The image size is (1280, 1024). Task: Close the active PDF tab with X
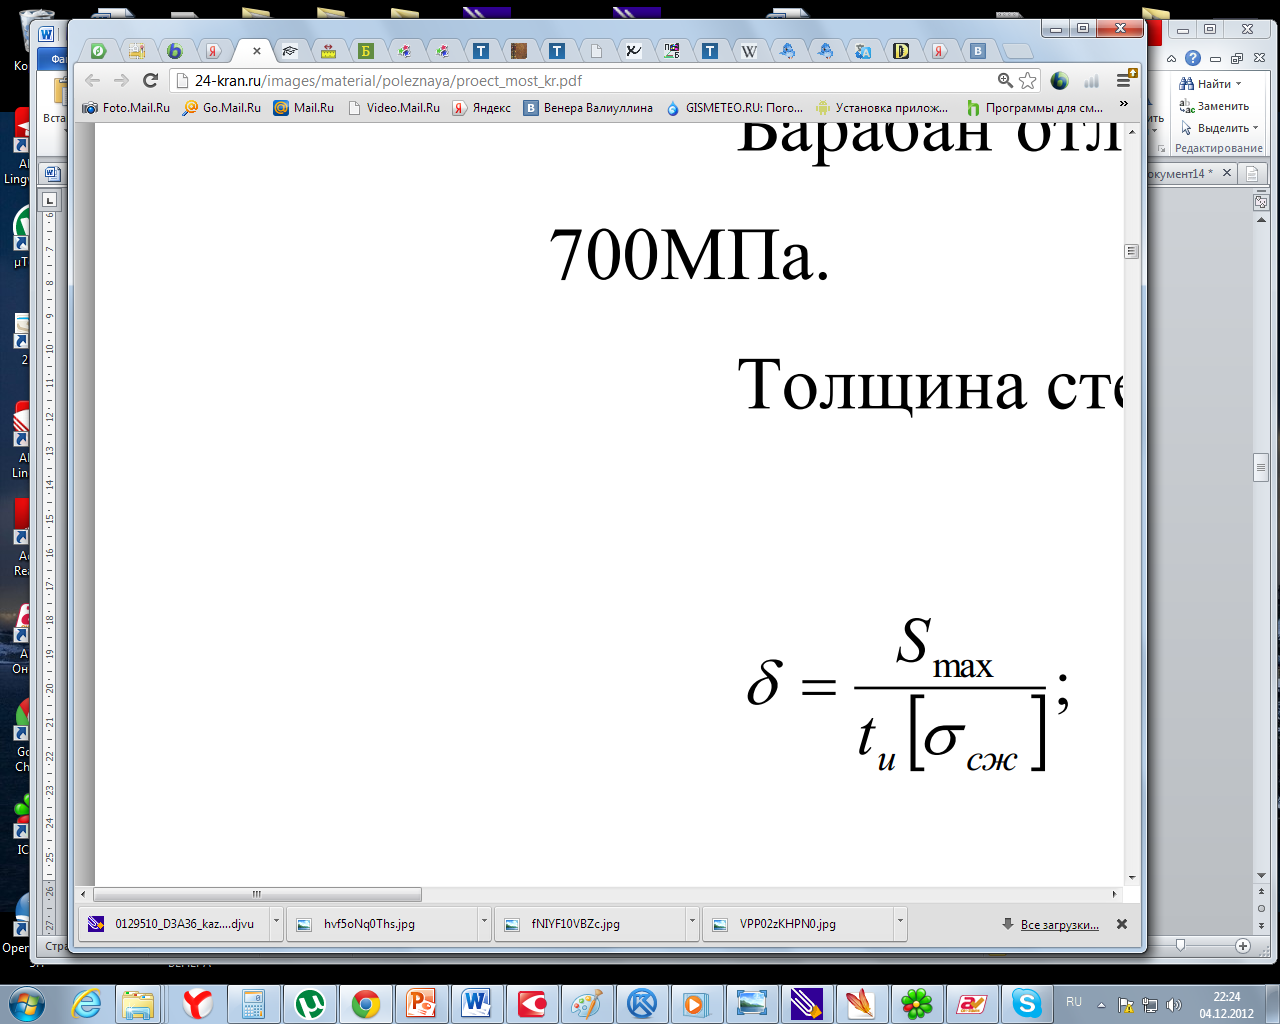click(257, 51)
